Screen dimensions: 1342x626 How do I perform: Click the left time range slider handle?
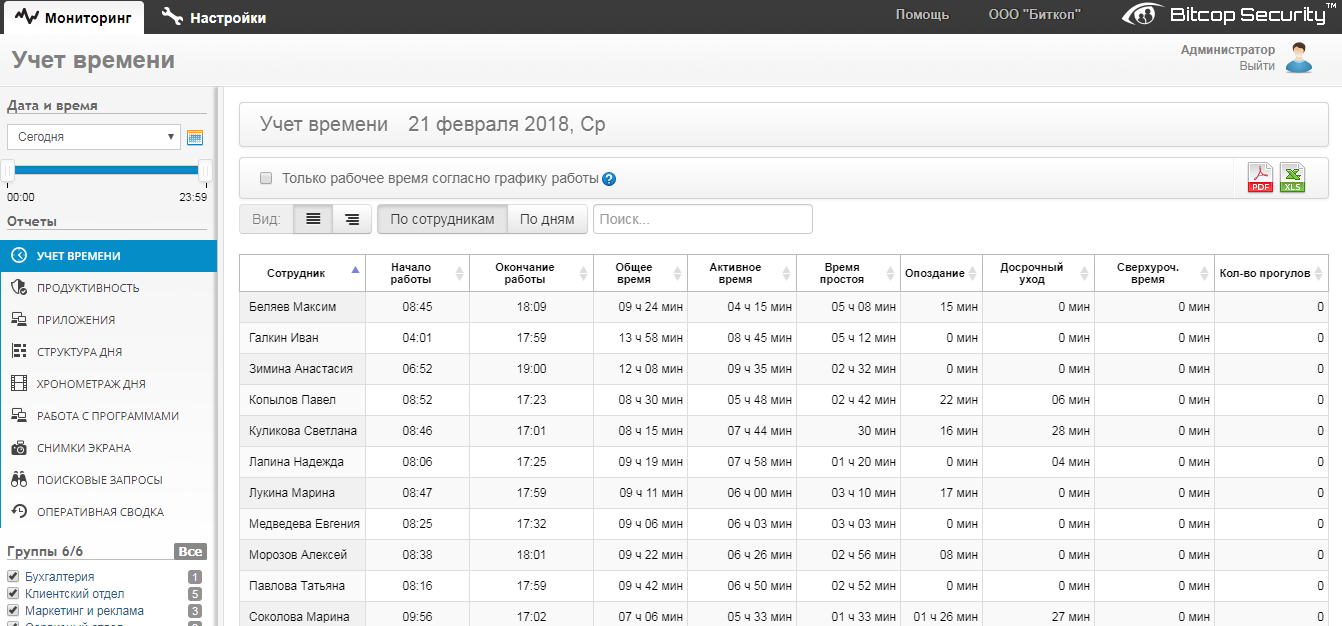(8, 170)
